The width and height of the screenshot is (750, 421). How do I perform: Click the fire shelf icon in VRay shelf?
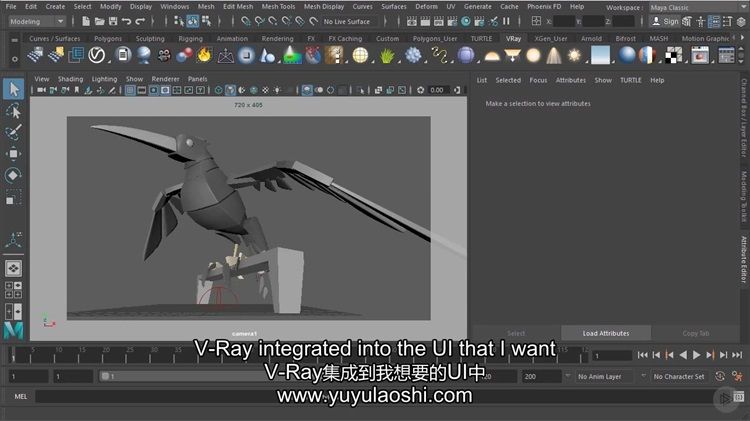click(205, 55)
